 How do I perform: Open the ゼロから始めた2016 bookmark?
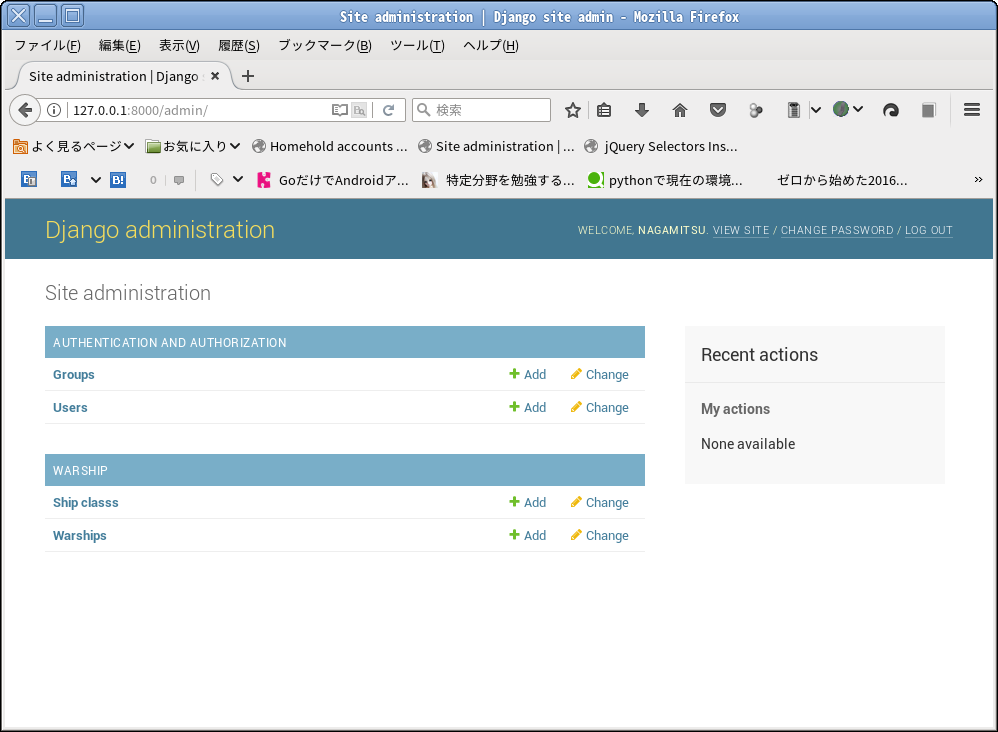tap(842, 180)
